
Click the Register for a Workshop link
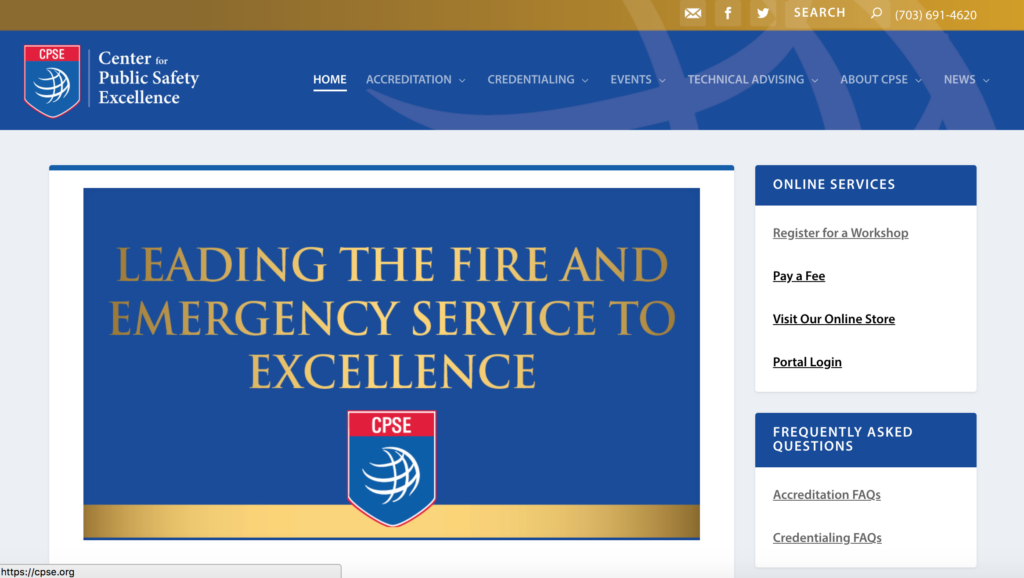tap(840, 232)
